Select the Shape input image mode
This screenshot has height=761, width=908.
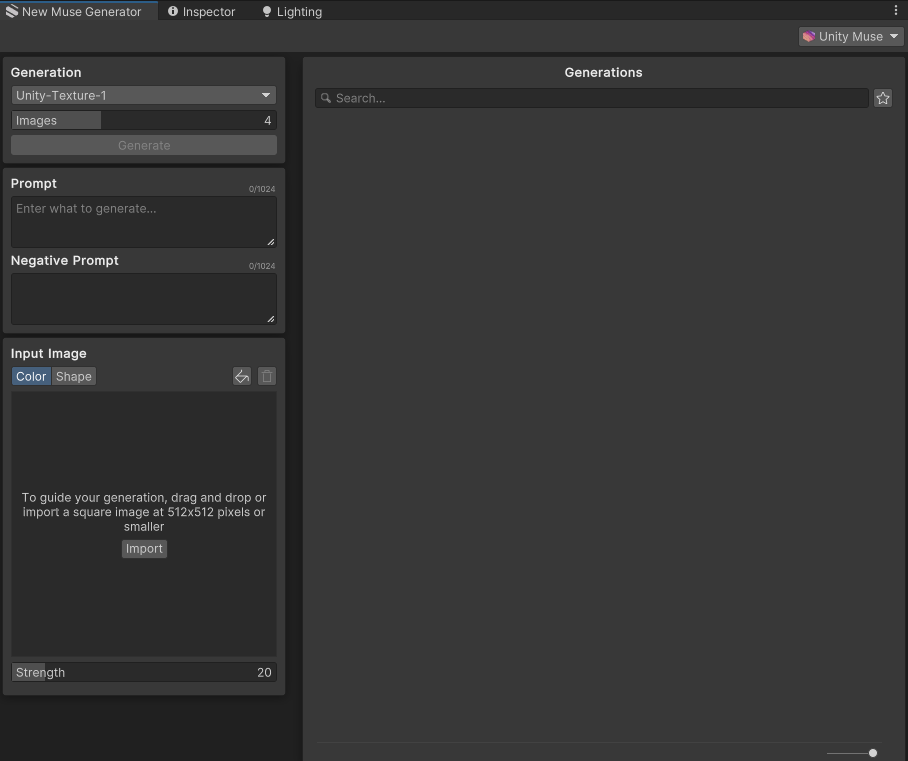74,376
